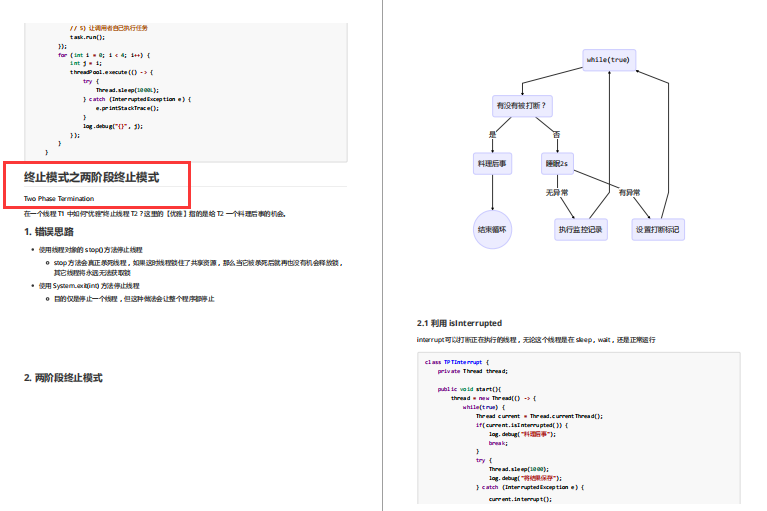This screenshot has height=511, width=767.
Task: Click the heading 1. 错误思路
Action: tap(49, 232)
